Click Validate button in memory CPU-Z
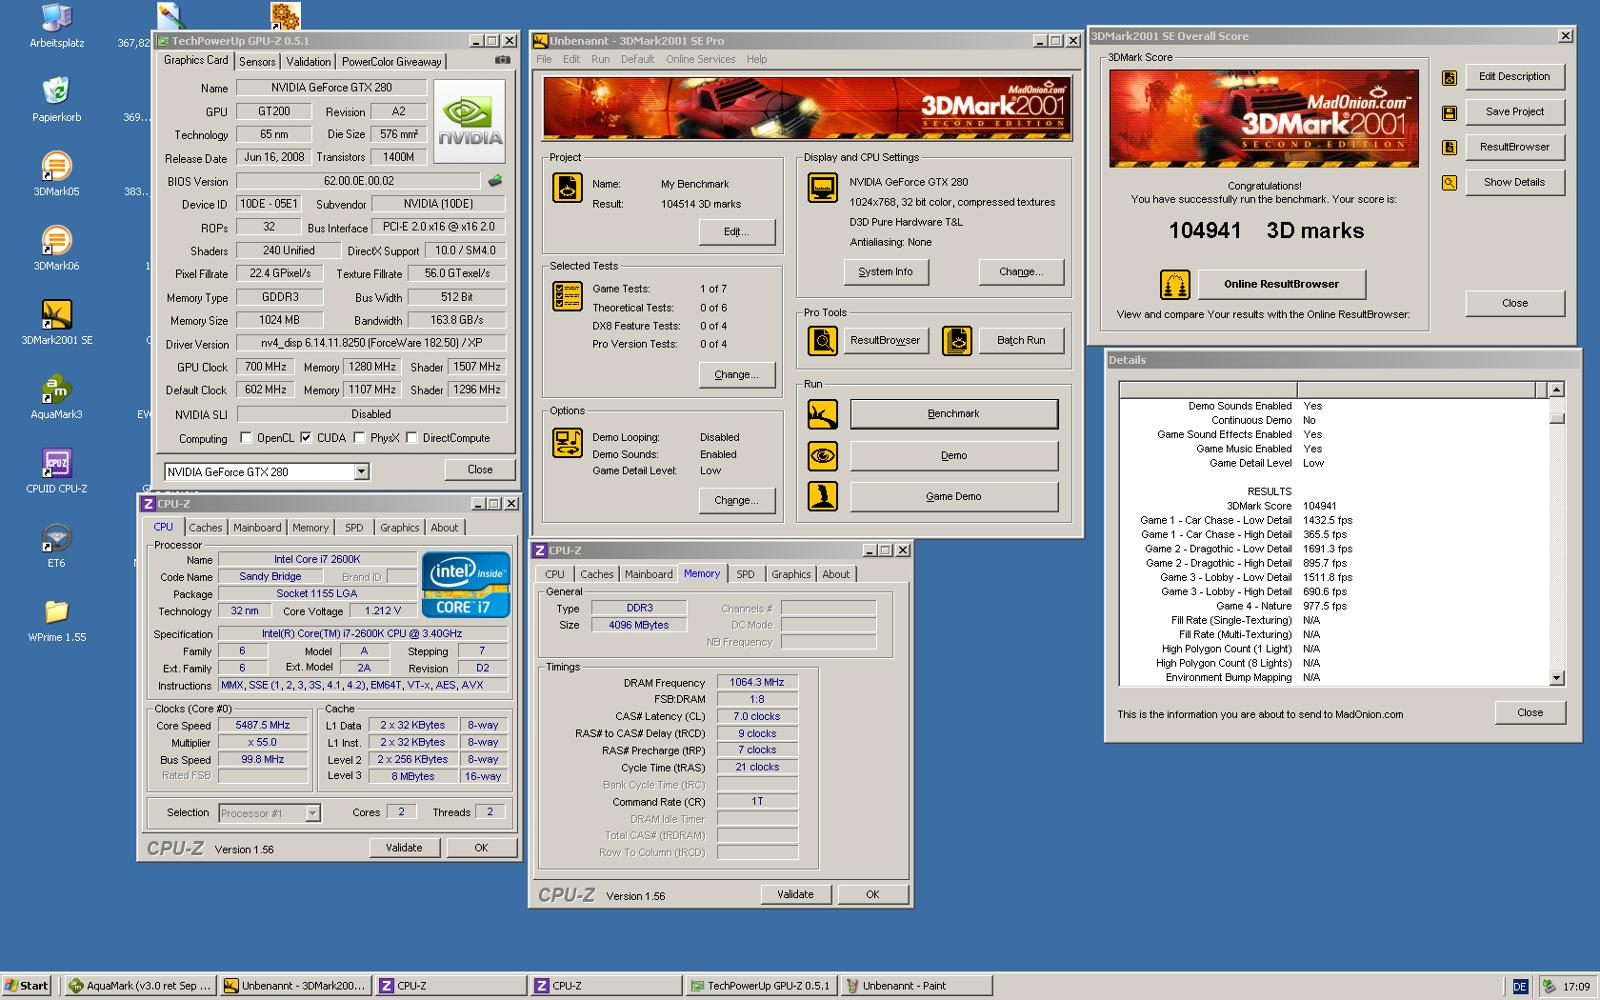The height and width of the screenshot is (1000, 1600). (x=796, y=895)
